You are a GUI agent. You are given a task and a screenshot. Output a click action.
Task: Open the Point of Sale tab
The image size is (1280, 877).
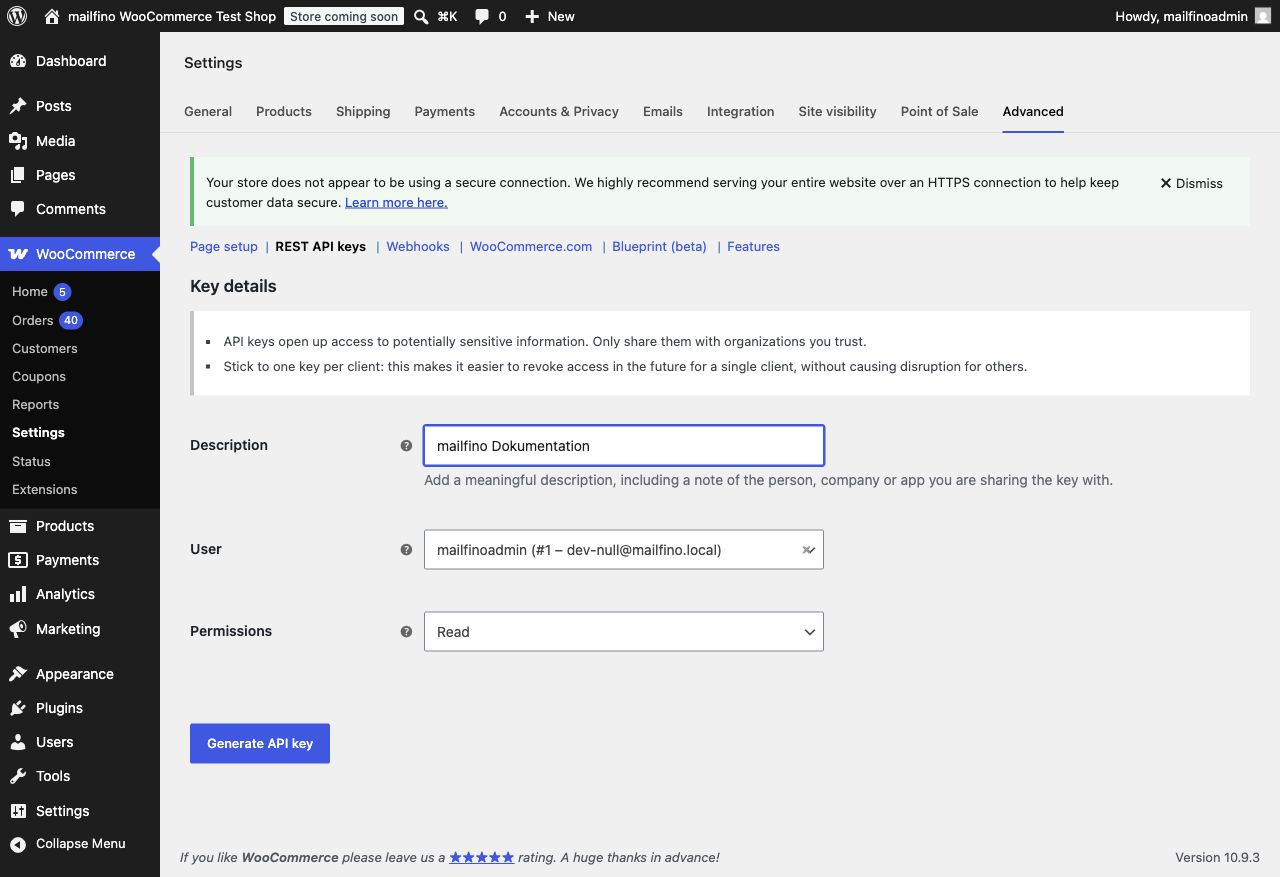[x=940, y=111]
